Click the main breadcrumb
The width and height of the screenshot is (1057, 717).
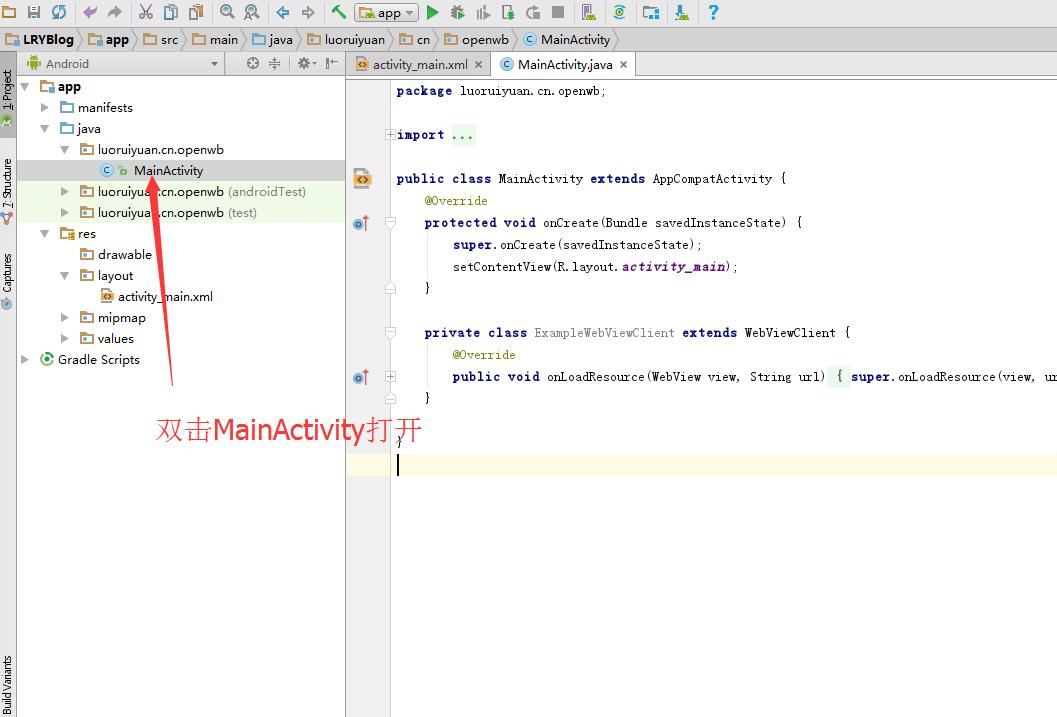coord(215,40)
